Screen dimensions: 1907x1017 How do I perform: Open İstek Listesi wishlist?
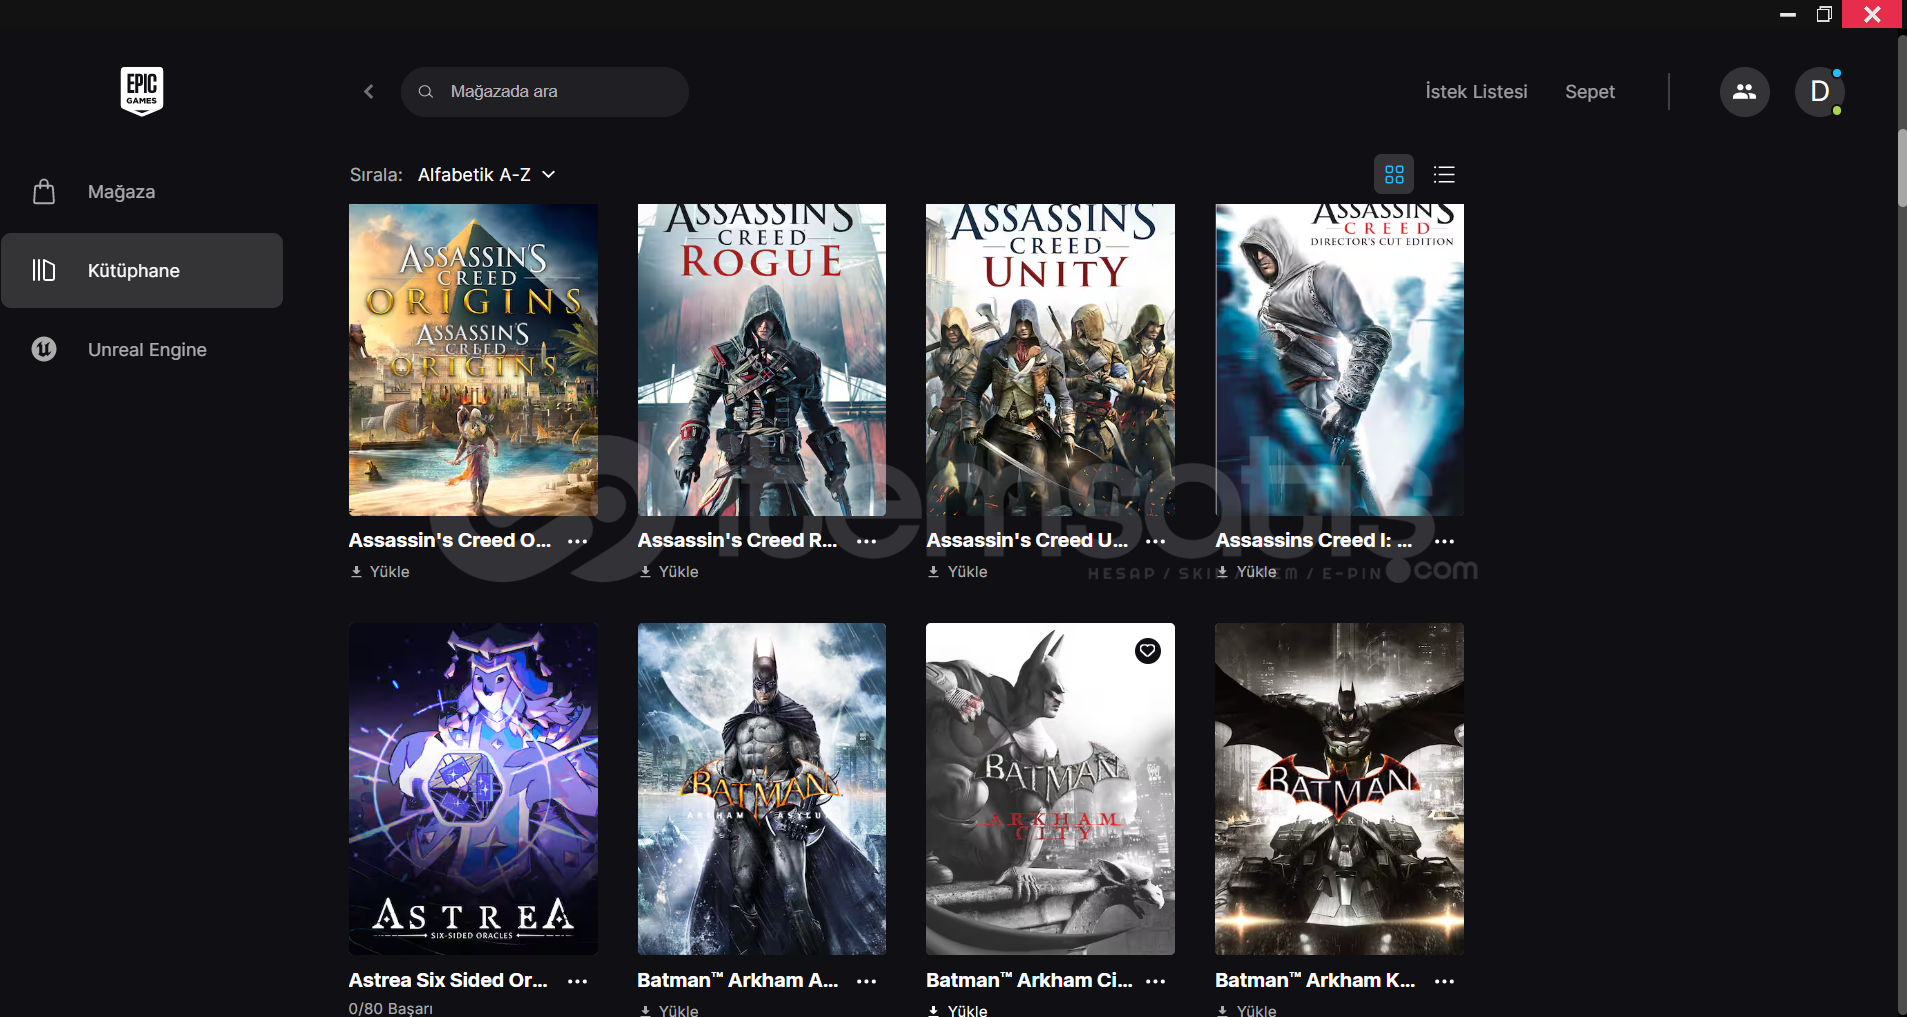[1476, 92]
